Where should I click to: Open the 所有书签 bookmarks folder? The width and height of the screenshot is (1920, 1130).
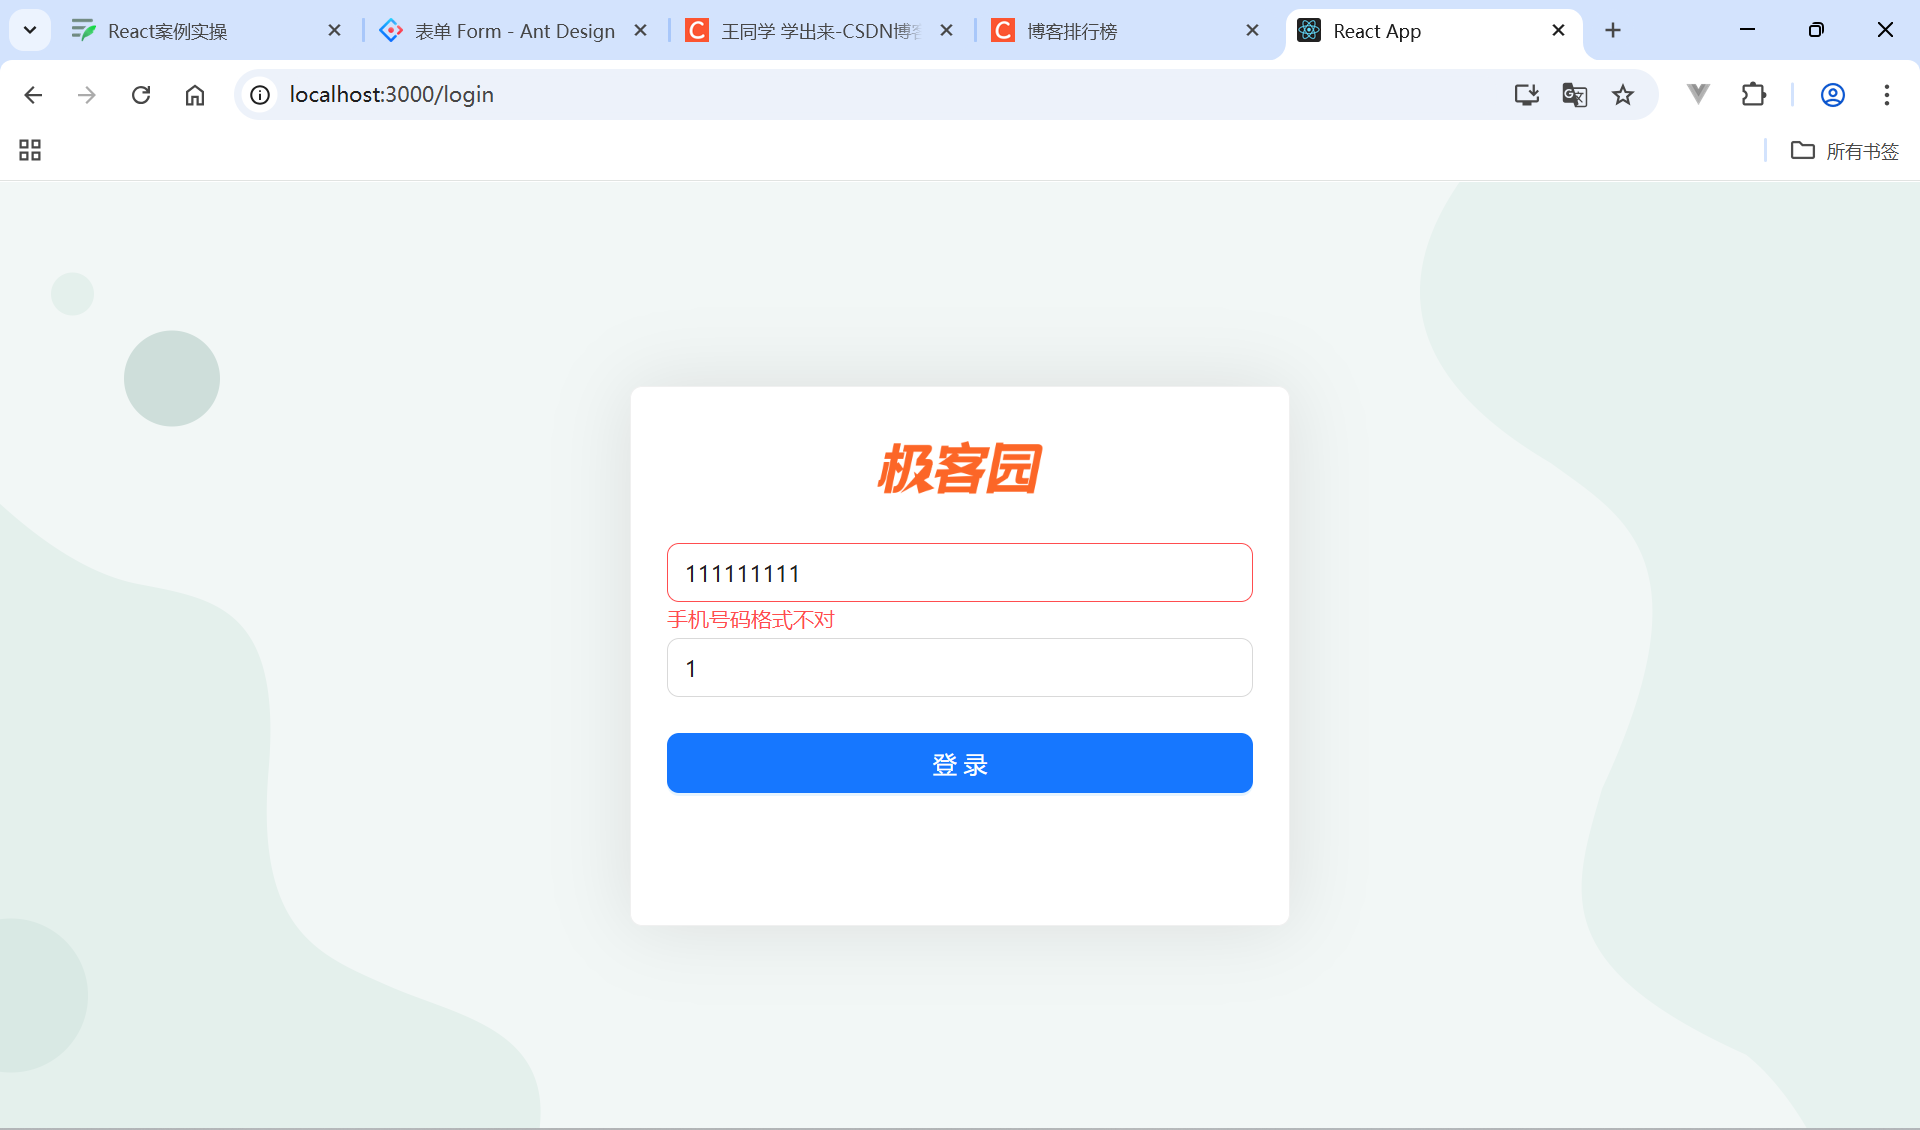point(1845,151)
